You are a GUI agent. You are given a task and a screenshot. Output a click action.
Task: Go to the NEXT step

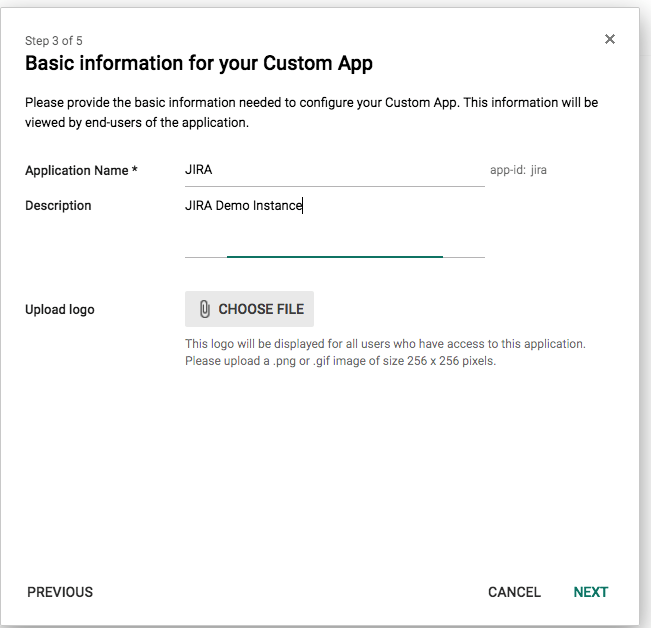click(590, 592)
